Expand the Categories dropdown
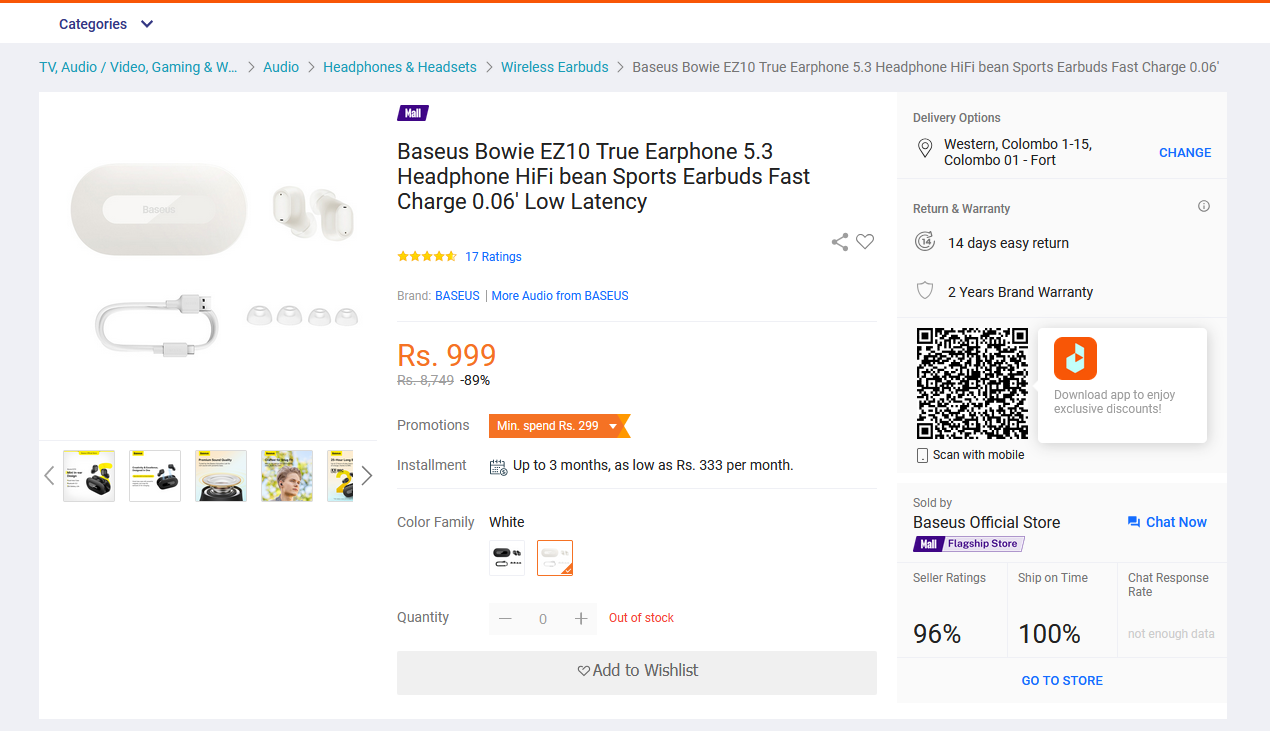The width and height of the screenshot is (1270, 731). coord(106,24)
